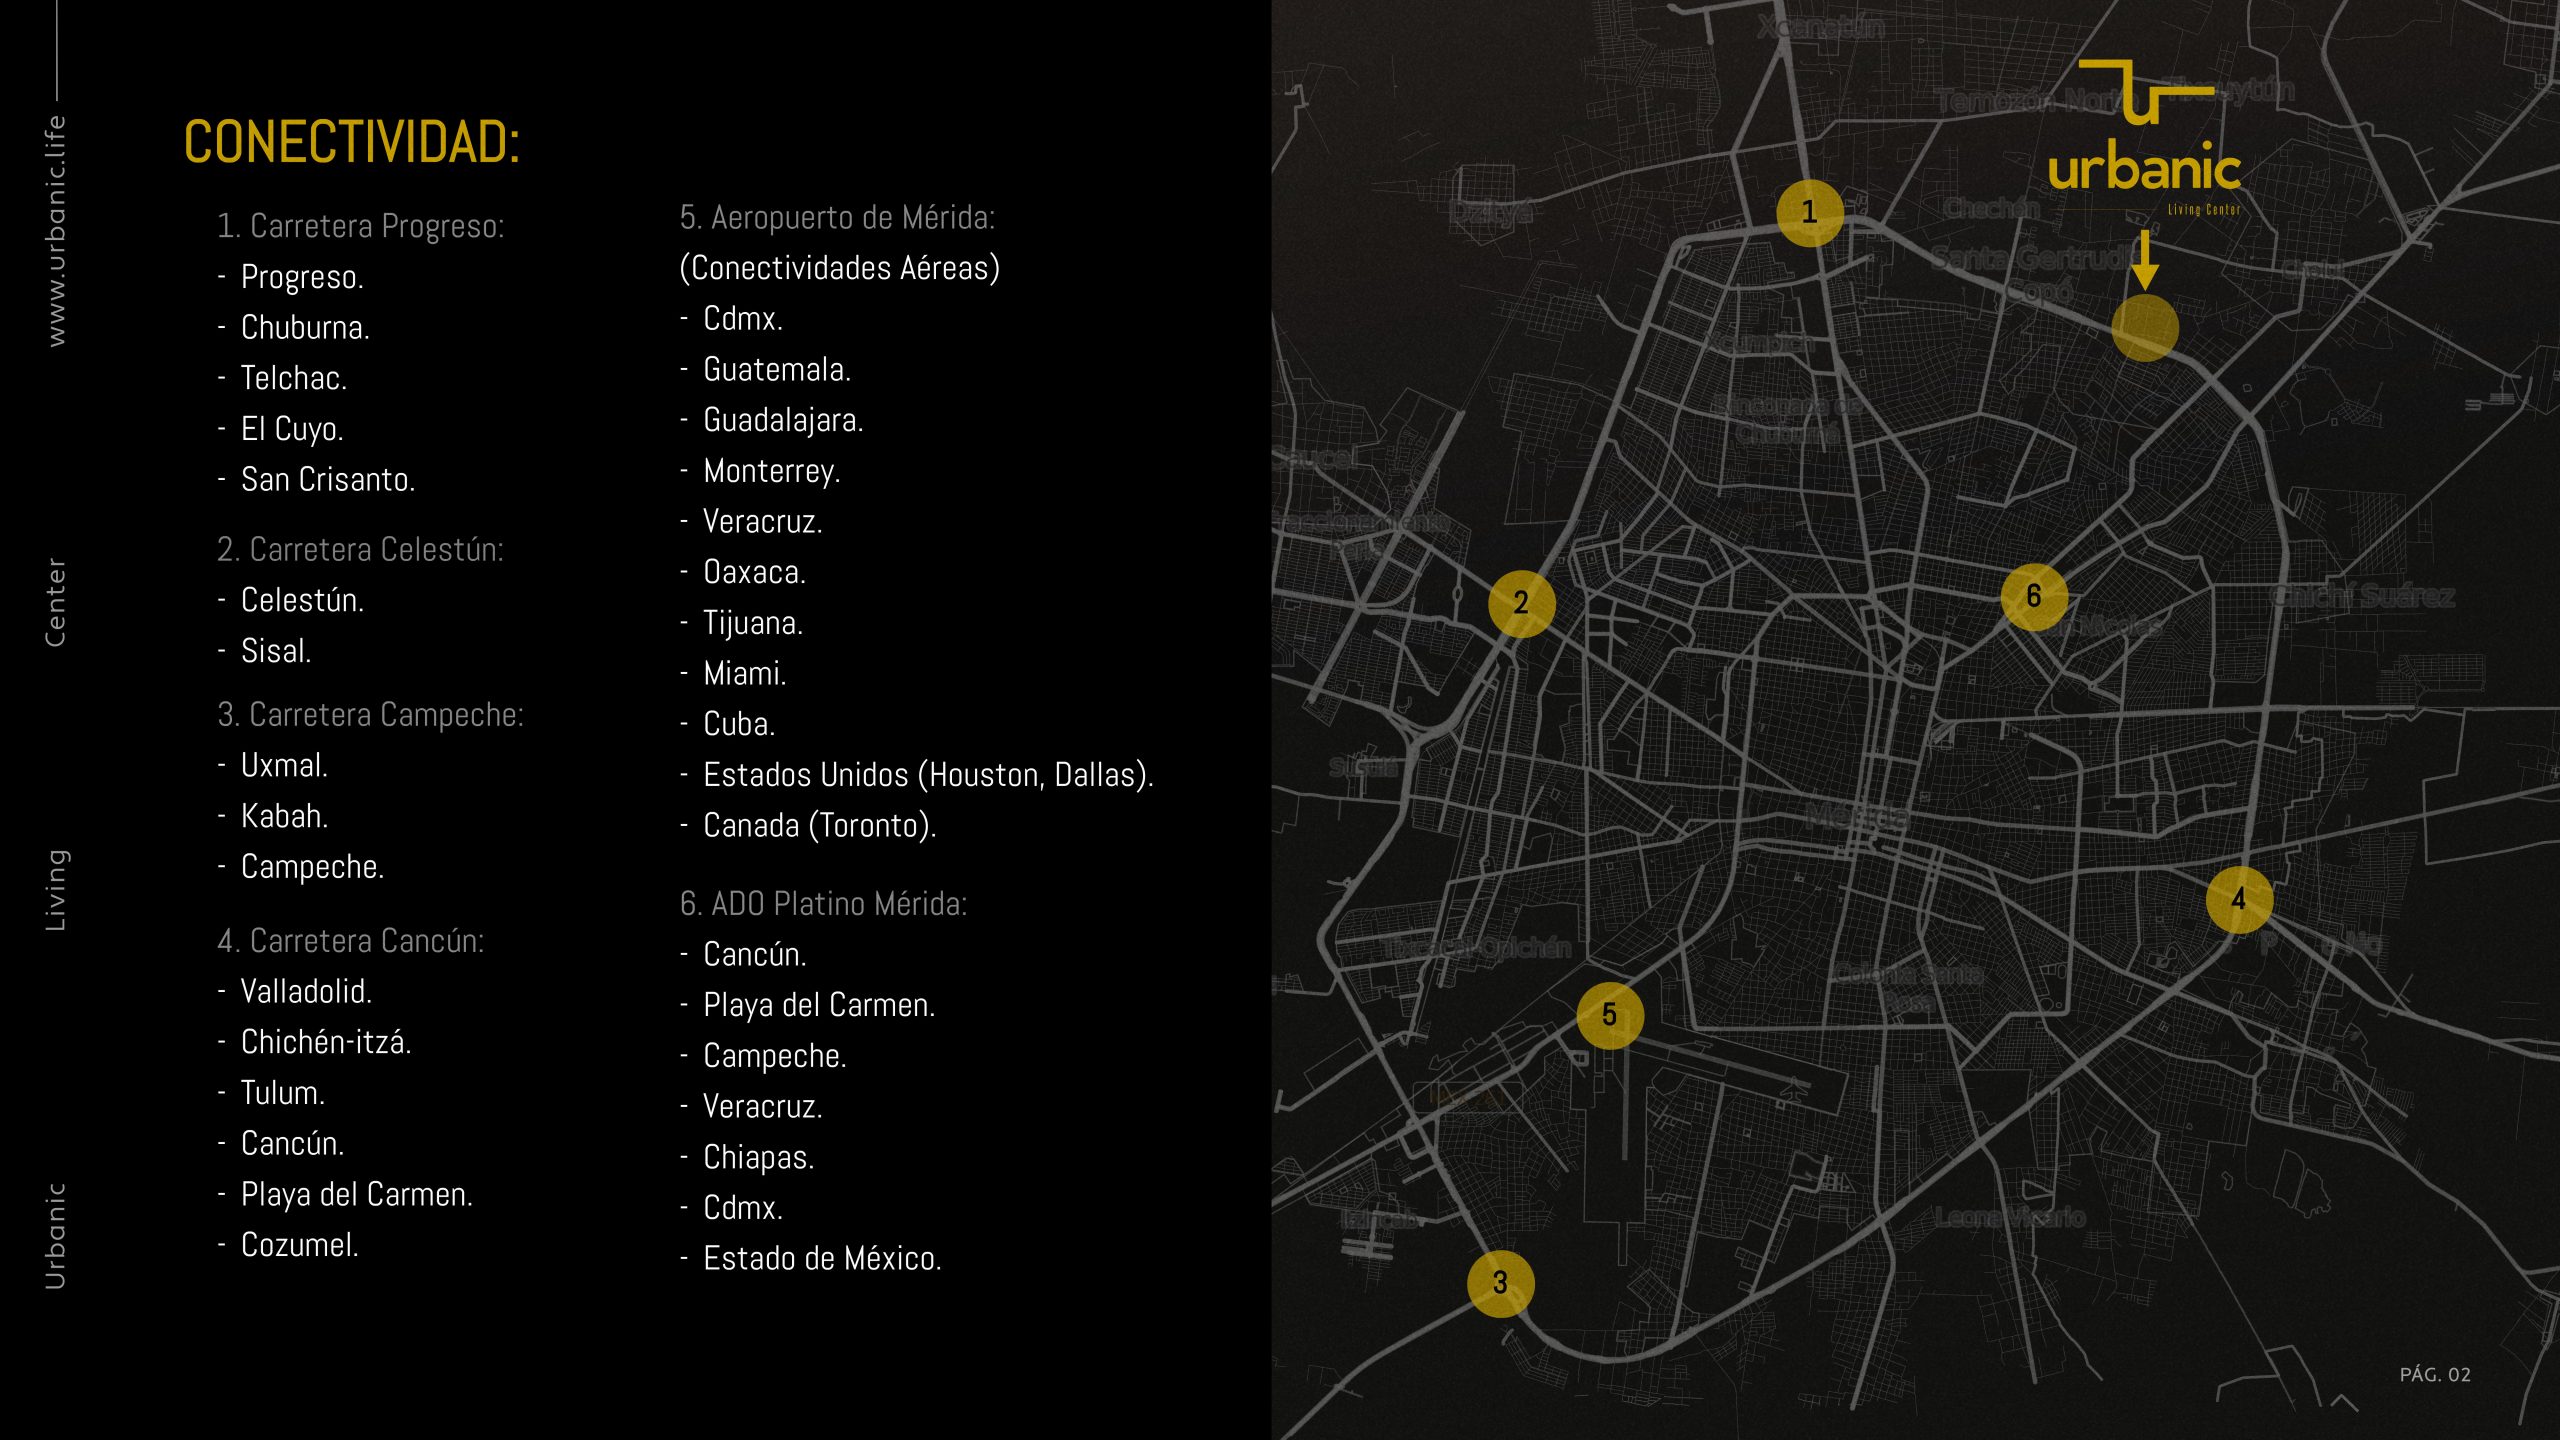Select the Aeropuerto de Mérida heading

click(837, 217)
